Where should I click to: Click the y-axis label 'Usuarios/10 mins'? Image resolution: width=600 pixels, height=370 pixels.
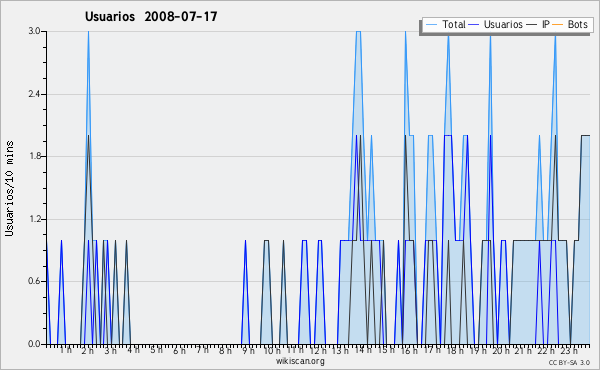(x=9, y=188)
